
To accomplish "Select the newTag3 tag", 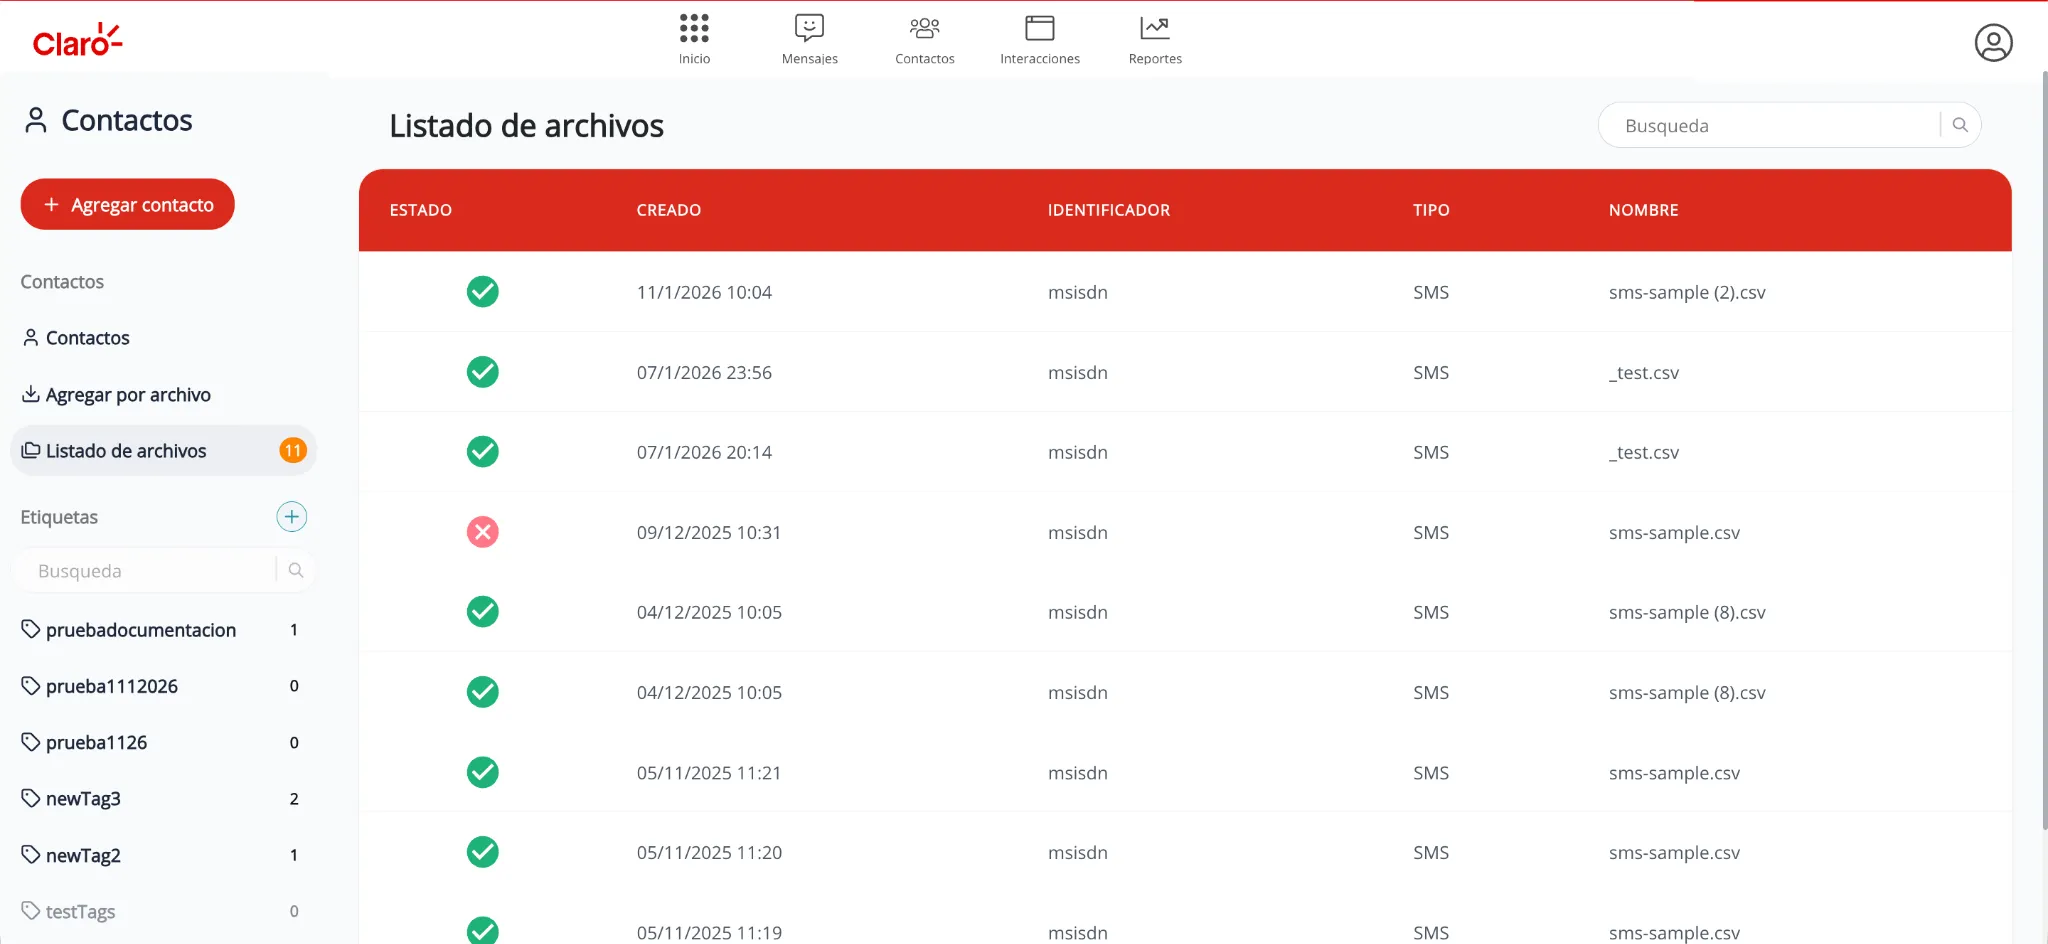I will pos(83,799).
